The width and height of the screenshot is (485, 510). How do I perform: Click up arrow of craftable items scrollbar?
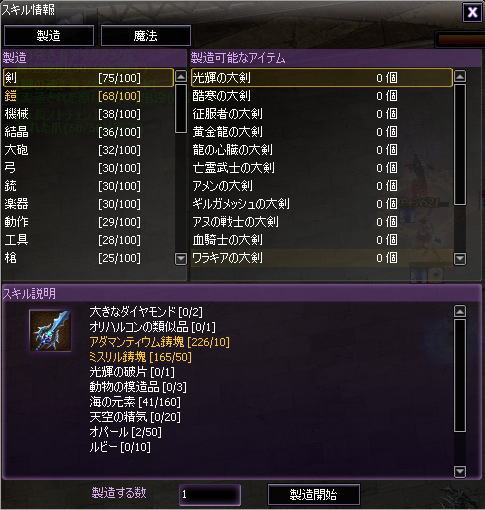coord(460,77)
